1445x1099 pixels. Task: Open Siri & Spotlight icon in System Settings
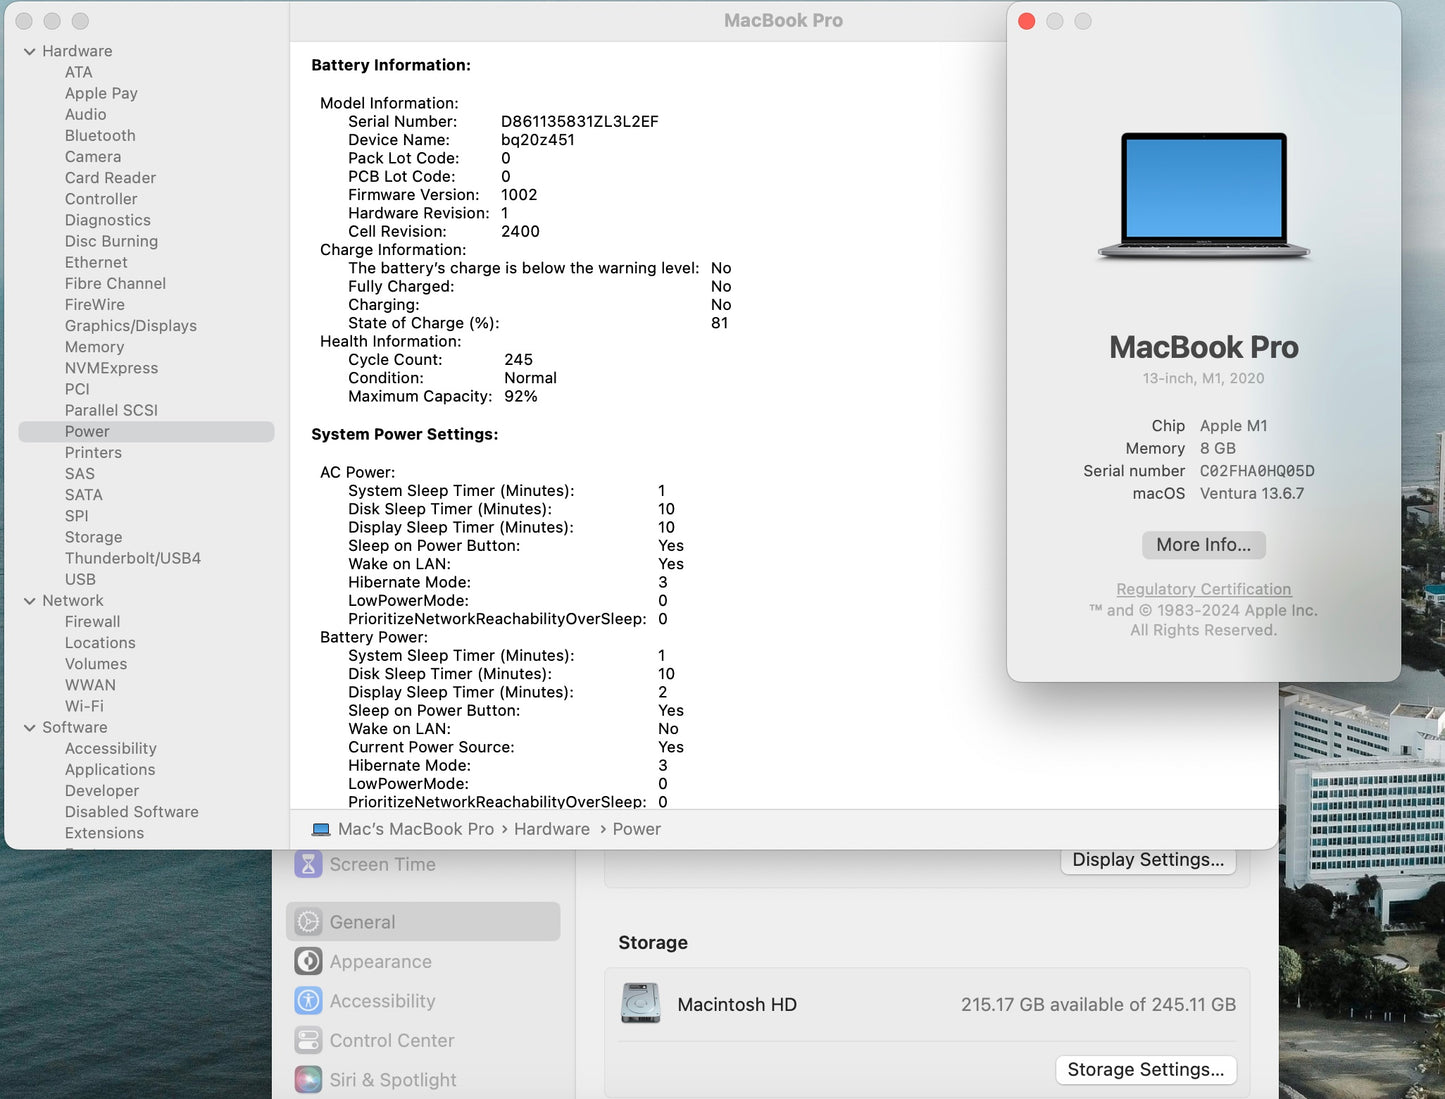pos(308,1080)
